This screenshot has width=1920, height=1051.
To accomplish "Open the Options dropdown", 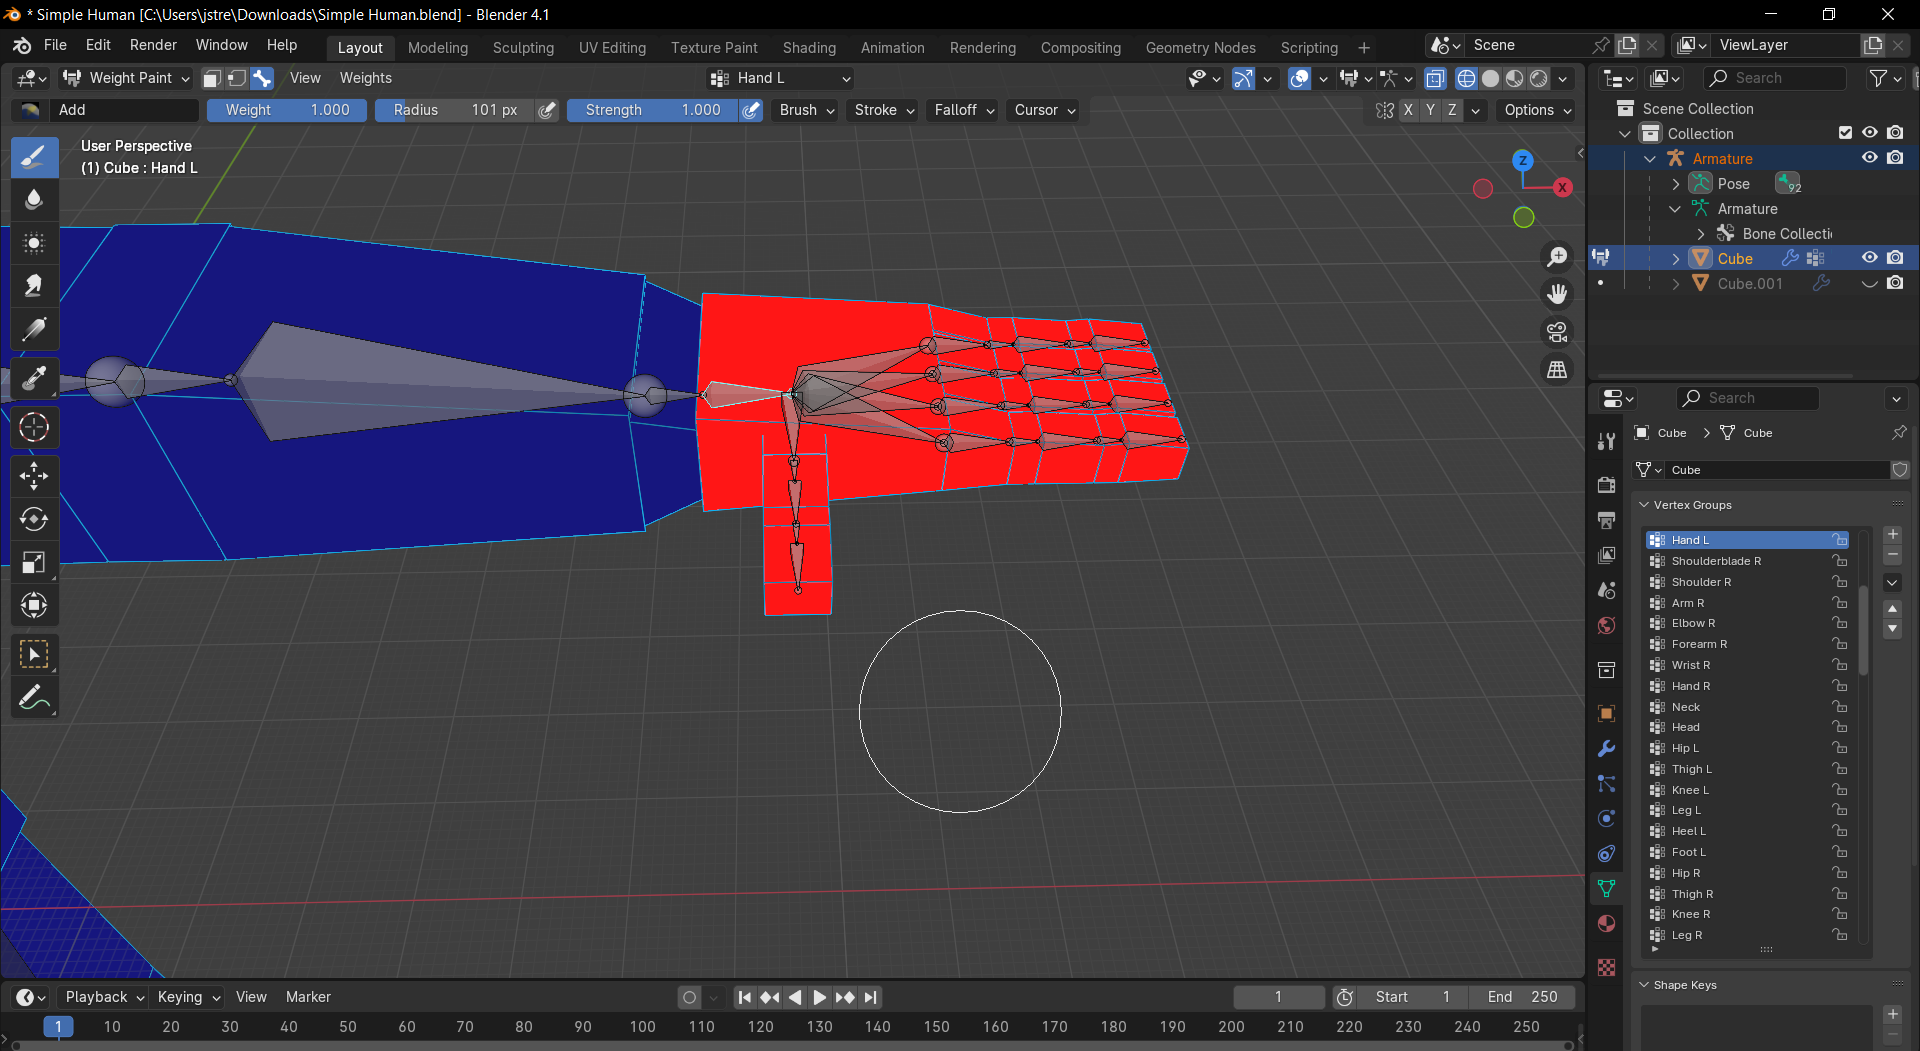I will (x=1538, y=110).
